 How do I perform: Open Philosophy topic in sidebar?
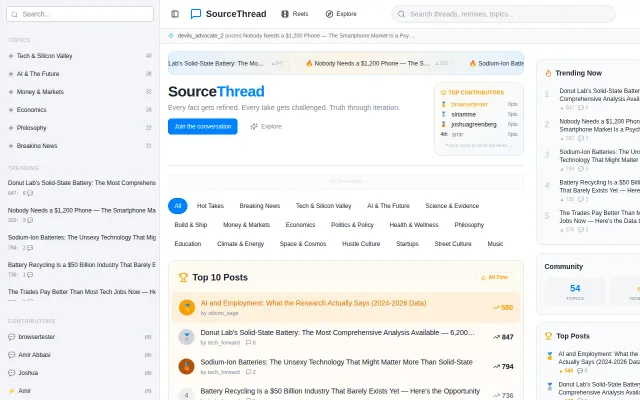click(x=80, y=127)
